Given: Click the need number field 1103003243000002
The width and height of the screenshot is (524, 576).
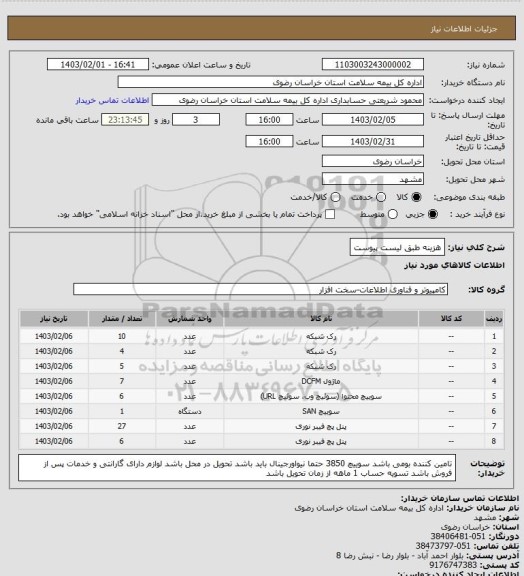Looking at the screenshot, I should tap(373, 65).
